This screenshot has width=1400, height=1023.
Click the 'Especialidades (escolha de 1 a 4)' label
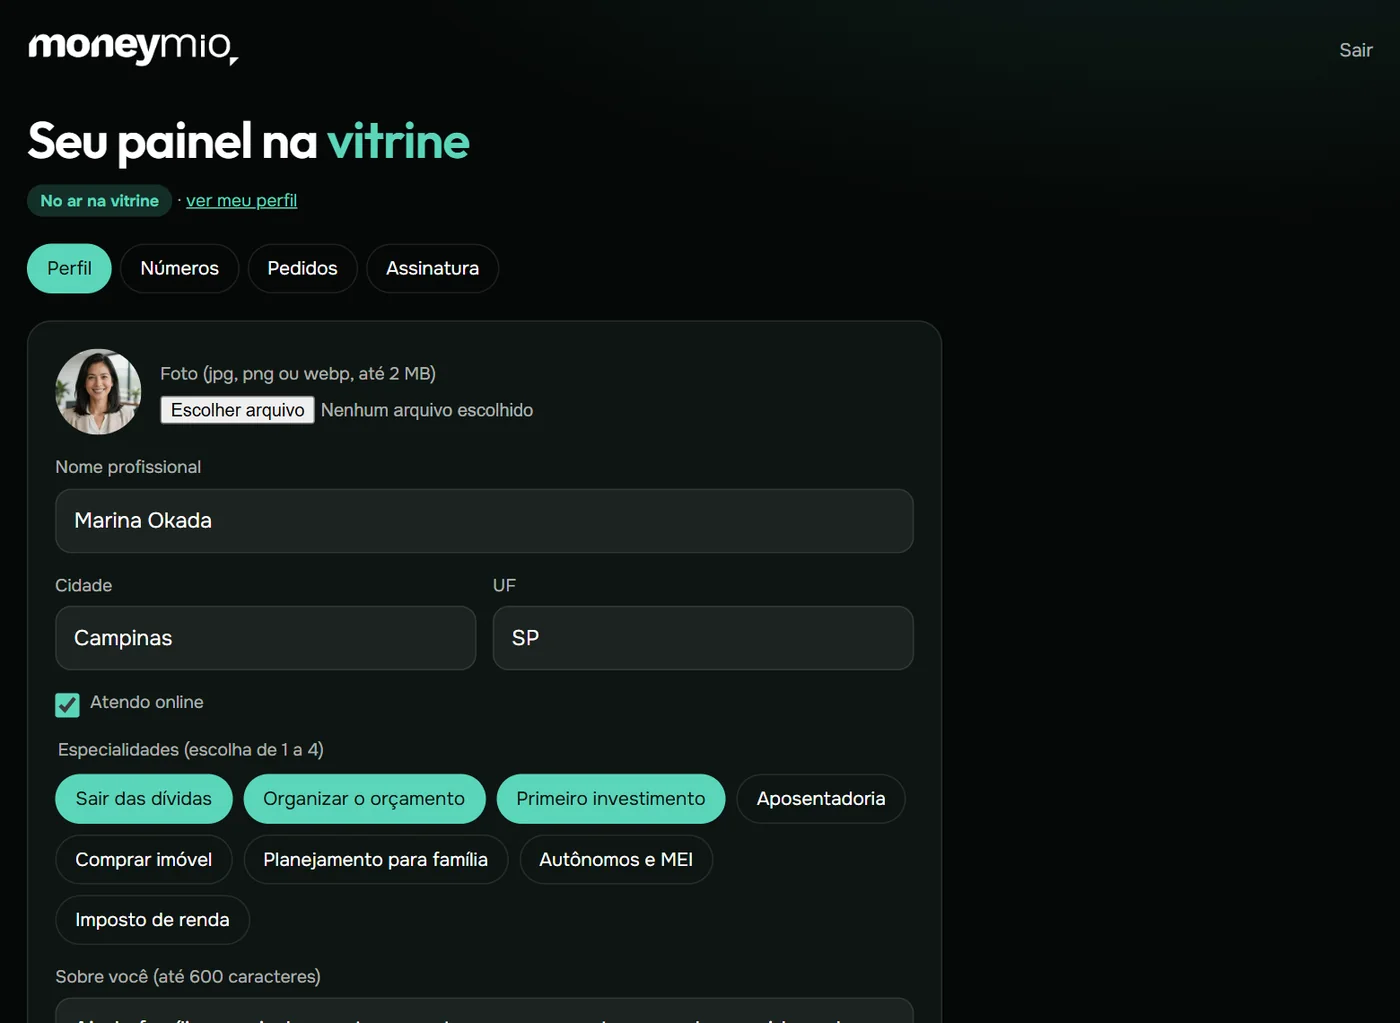point(191,750)
